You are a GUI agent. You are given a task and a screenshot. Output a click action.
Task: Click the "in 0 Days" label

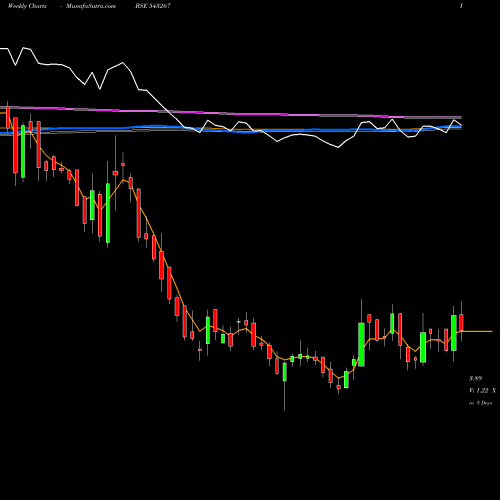[x=480, y=403]
